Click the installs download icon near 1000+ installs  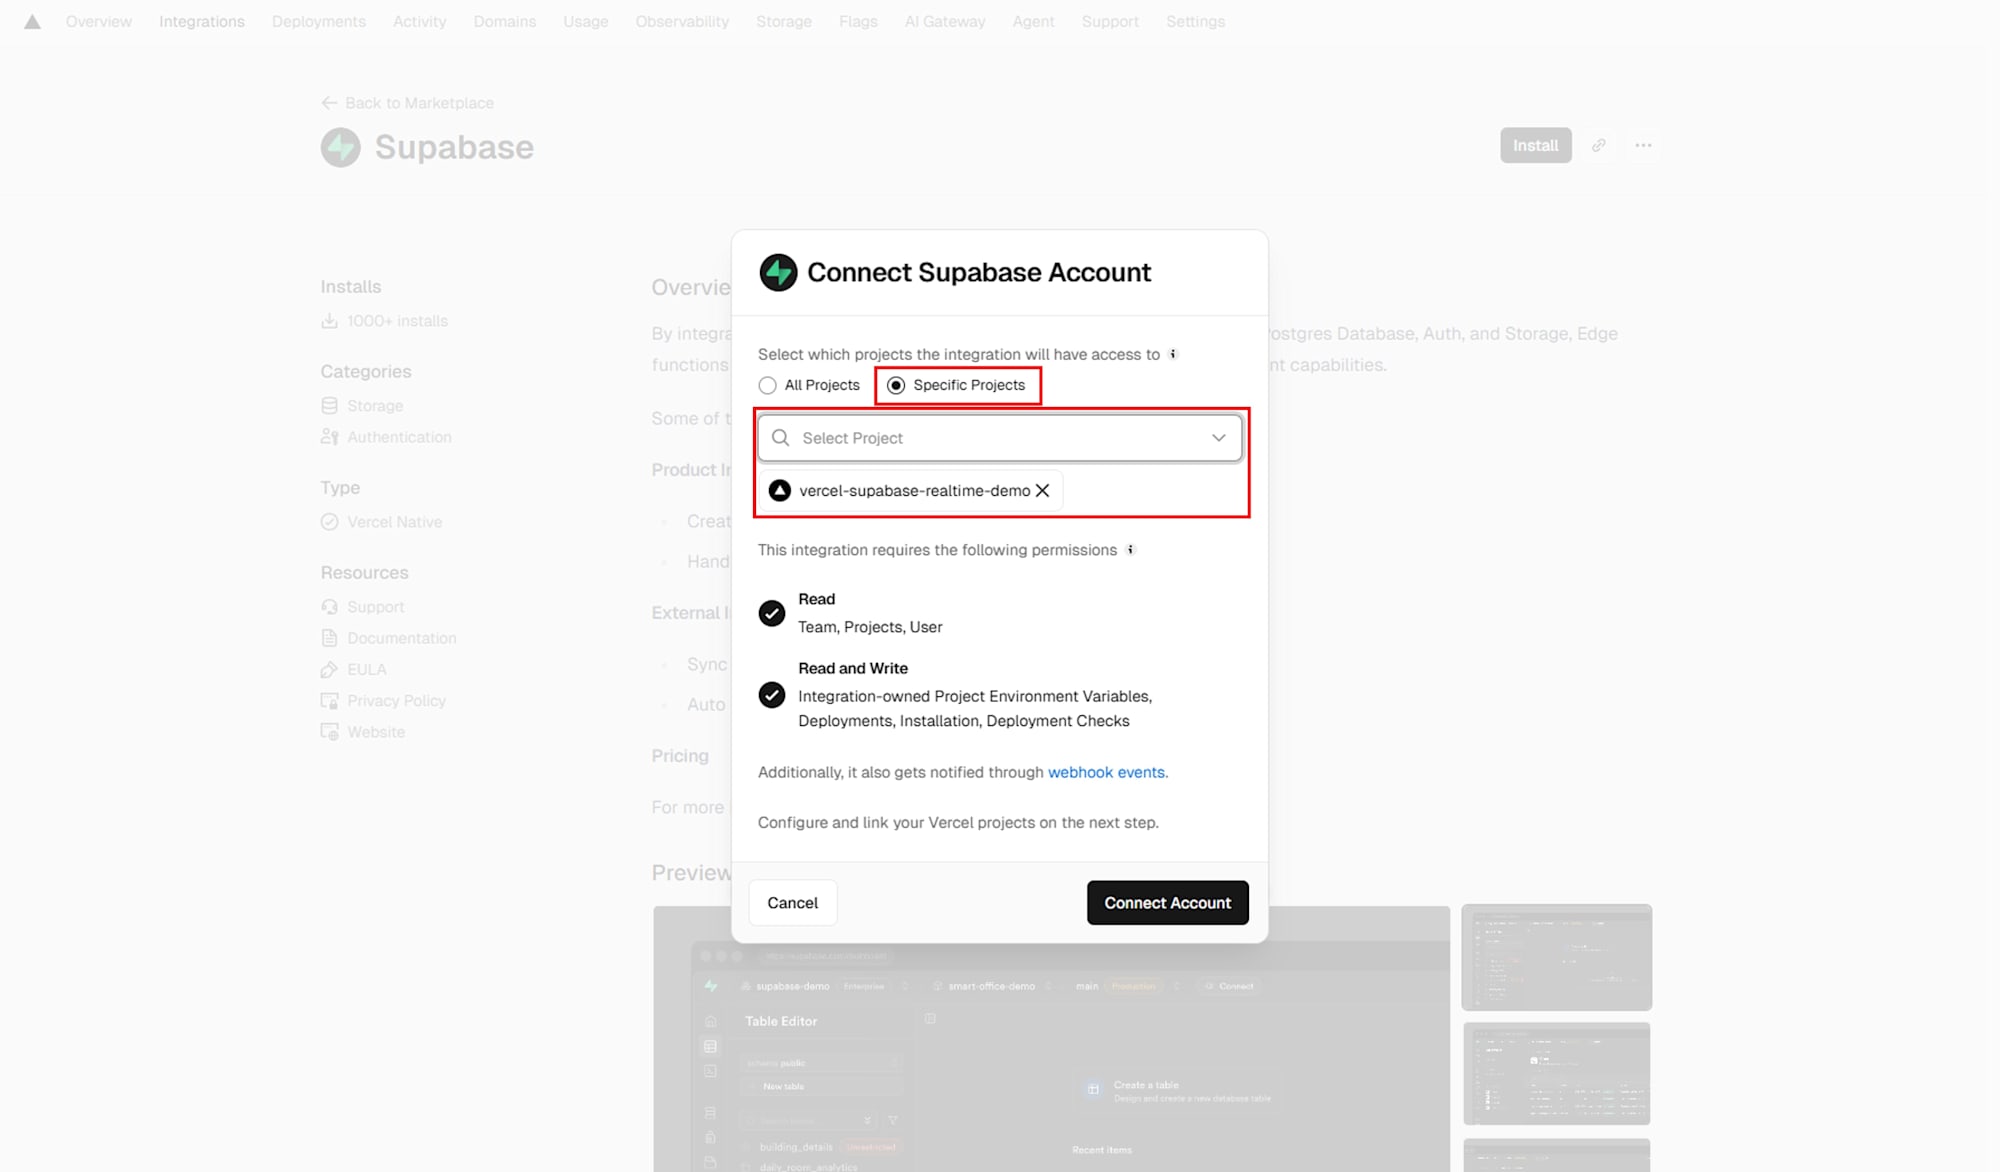coord(330,320)
